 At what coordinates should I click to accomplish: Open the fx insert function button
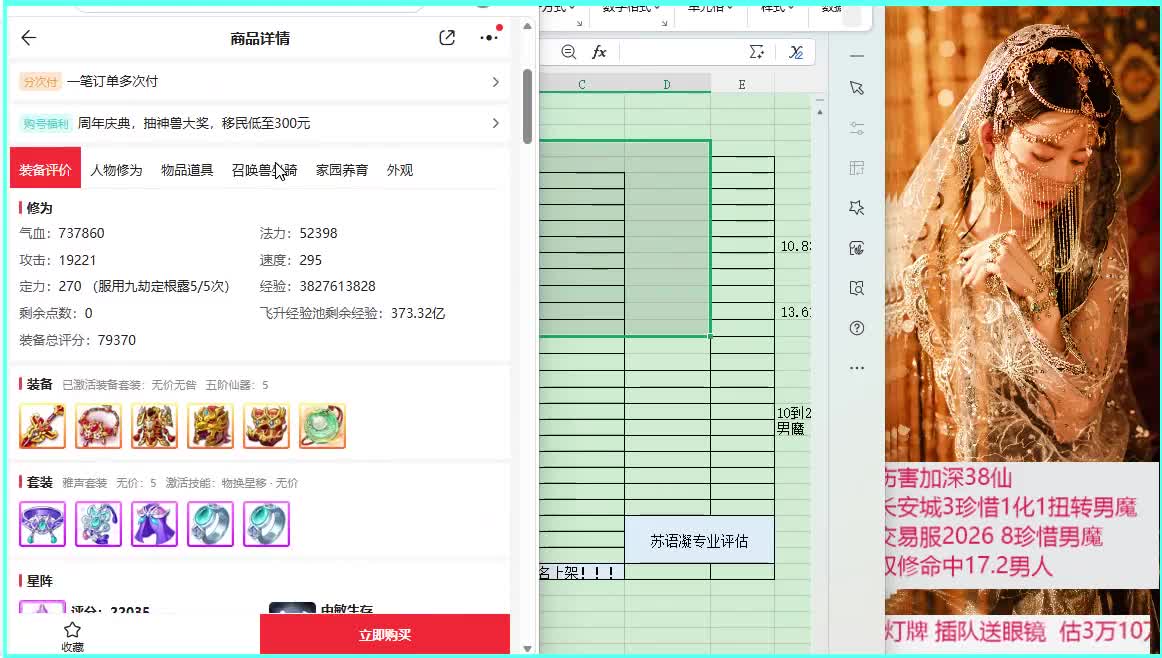pos(599,52)
